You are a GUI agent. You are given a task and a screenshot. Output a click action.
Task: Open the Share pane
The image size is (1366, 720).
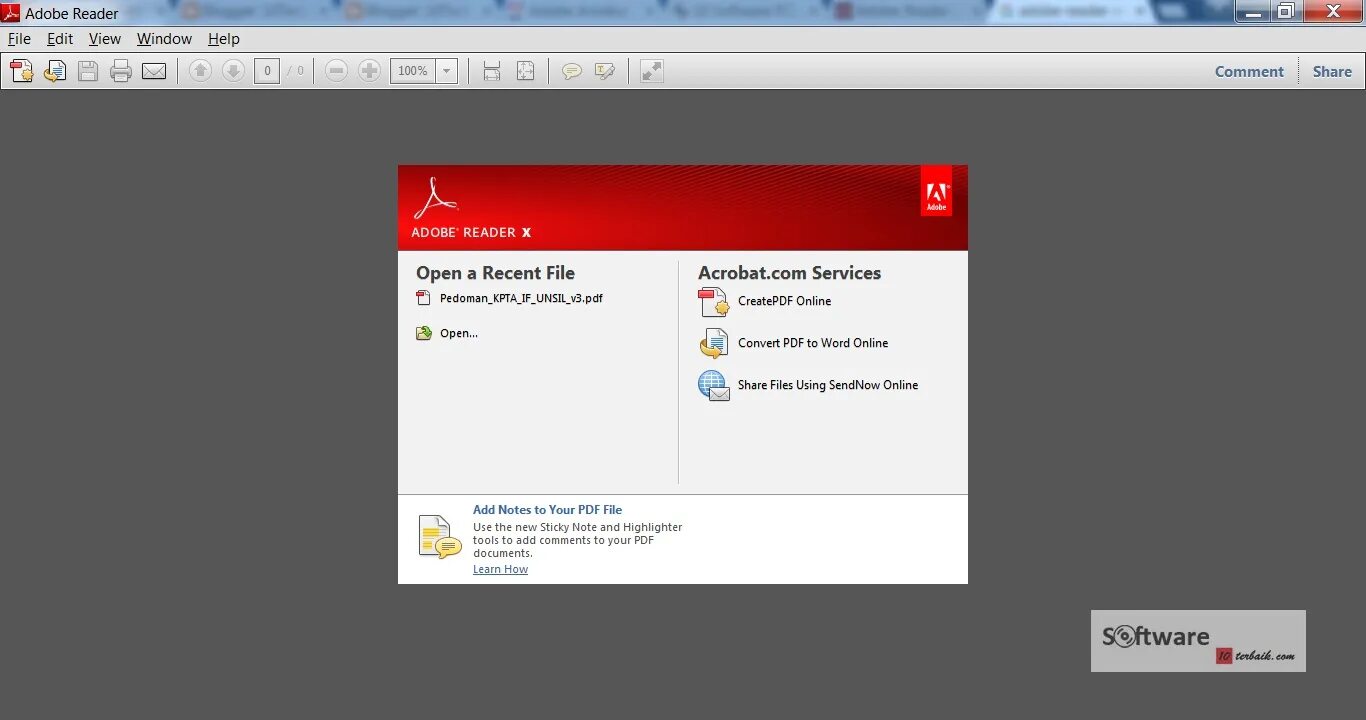(x=1332, y=71)
